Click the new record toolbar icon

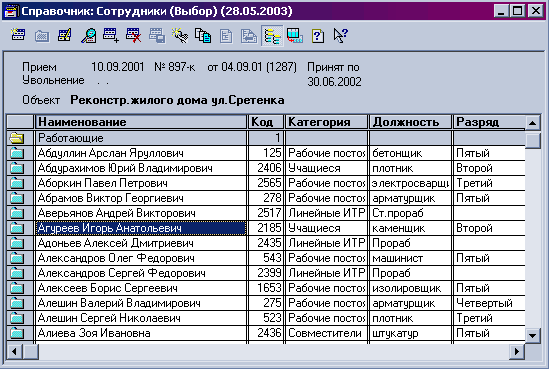(x=18, y=35)
